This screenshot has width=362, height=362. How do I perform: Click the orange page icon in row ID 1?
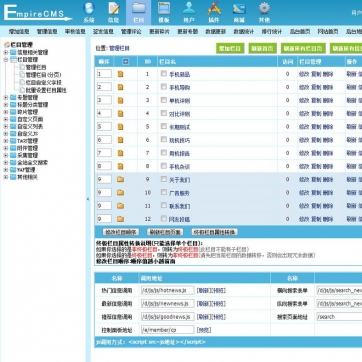pyautogui.click(x=120, y=74)
